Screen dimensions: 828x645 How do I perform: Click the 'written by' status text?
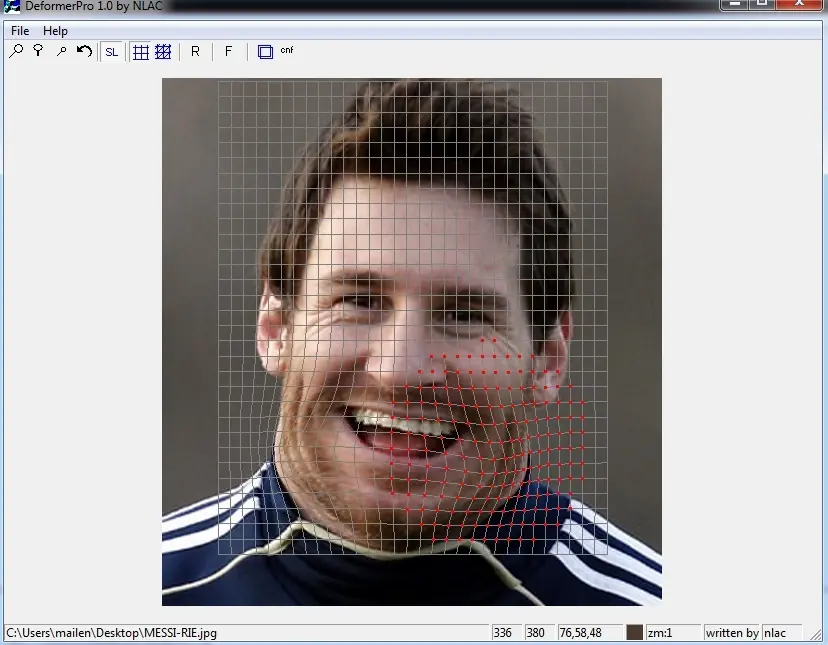tap(732, 632)
